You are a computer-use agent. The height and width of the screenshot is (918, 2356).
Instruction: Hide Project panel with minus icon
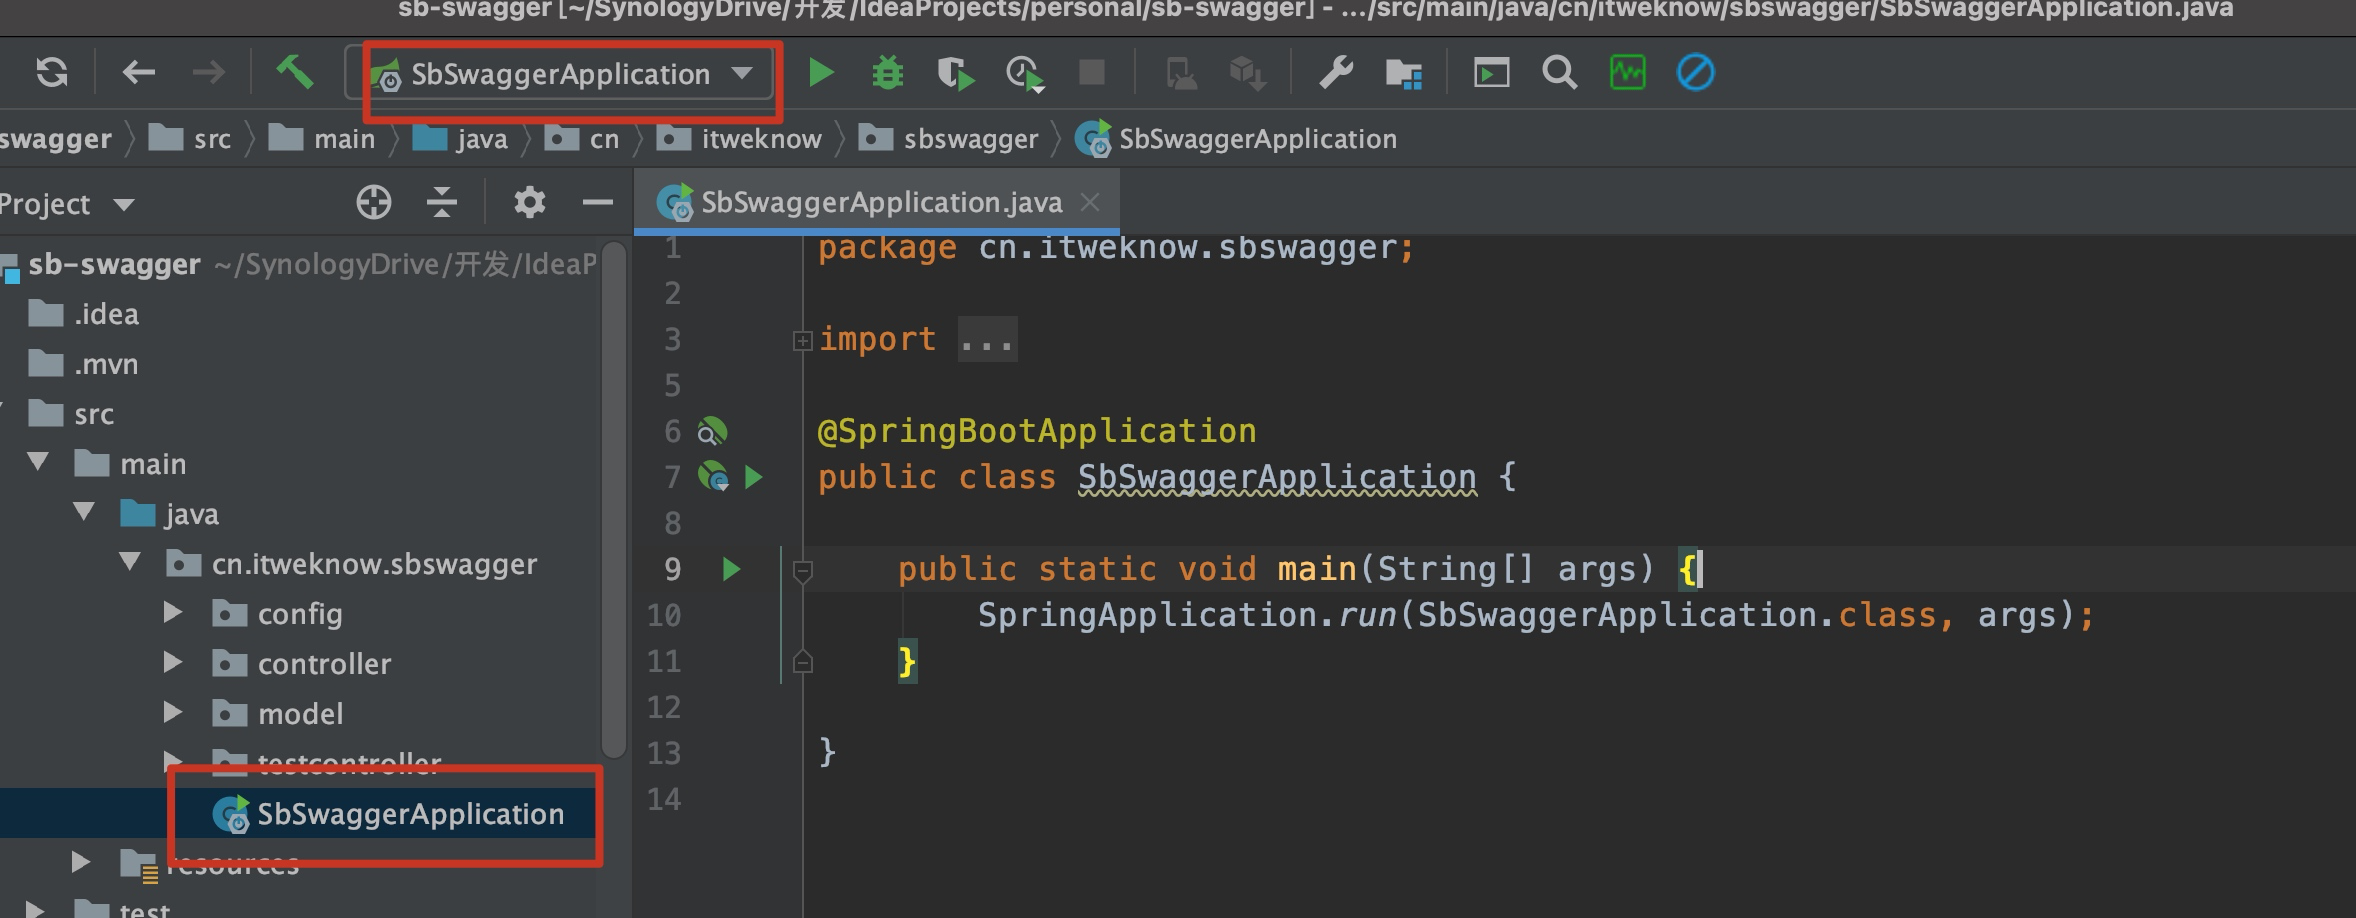point(597,203)
